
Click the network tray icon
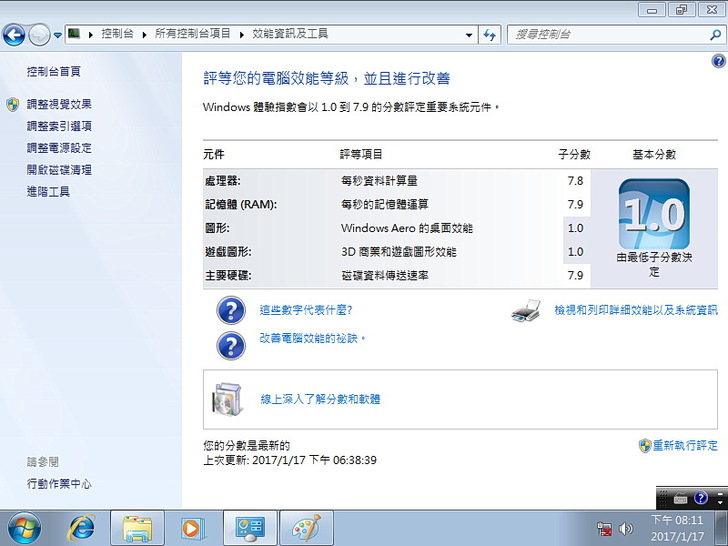point(604,529)
